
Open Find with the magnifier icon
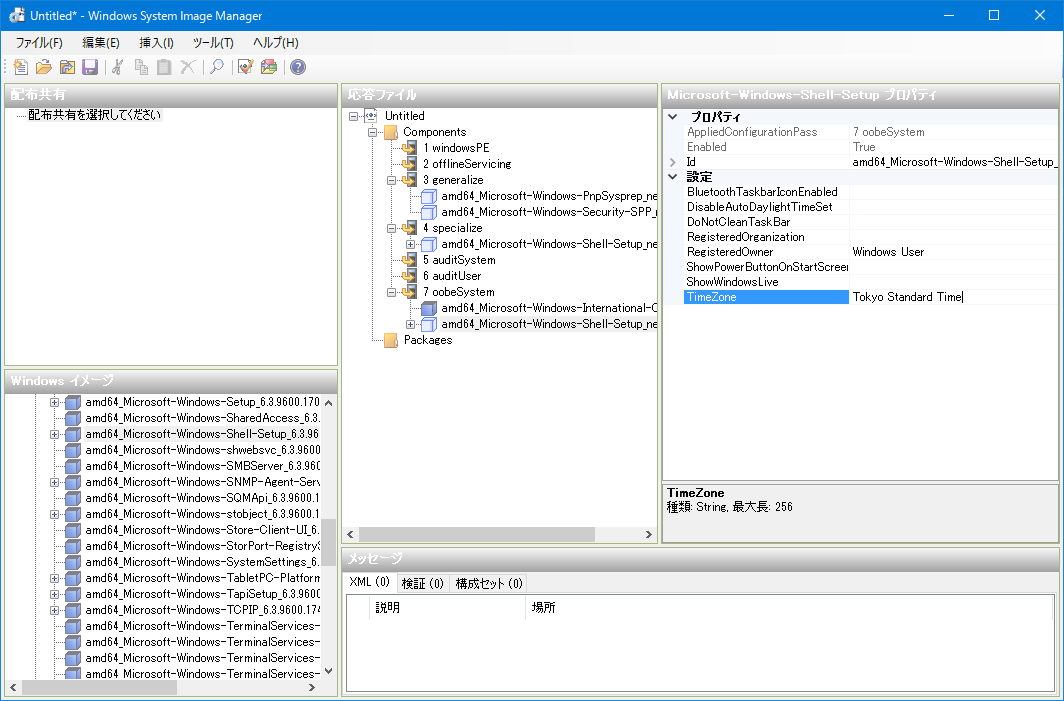coord(216,67)
